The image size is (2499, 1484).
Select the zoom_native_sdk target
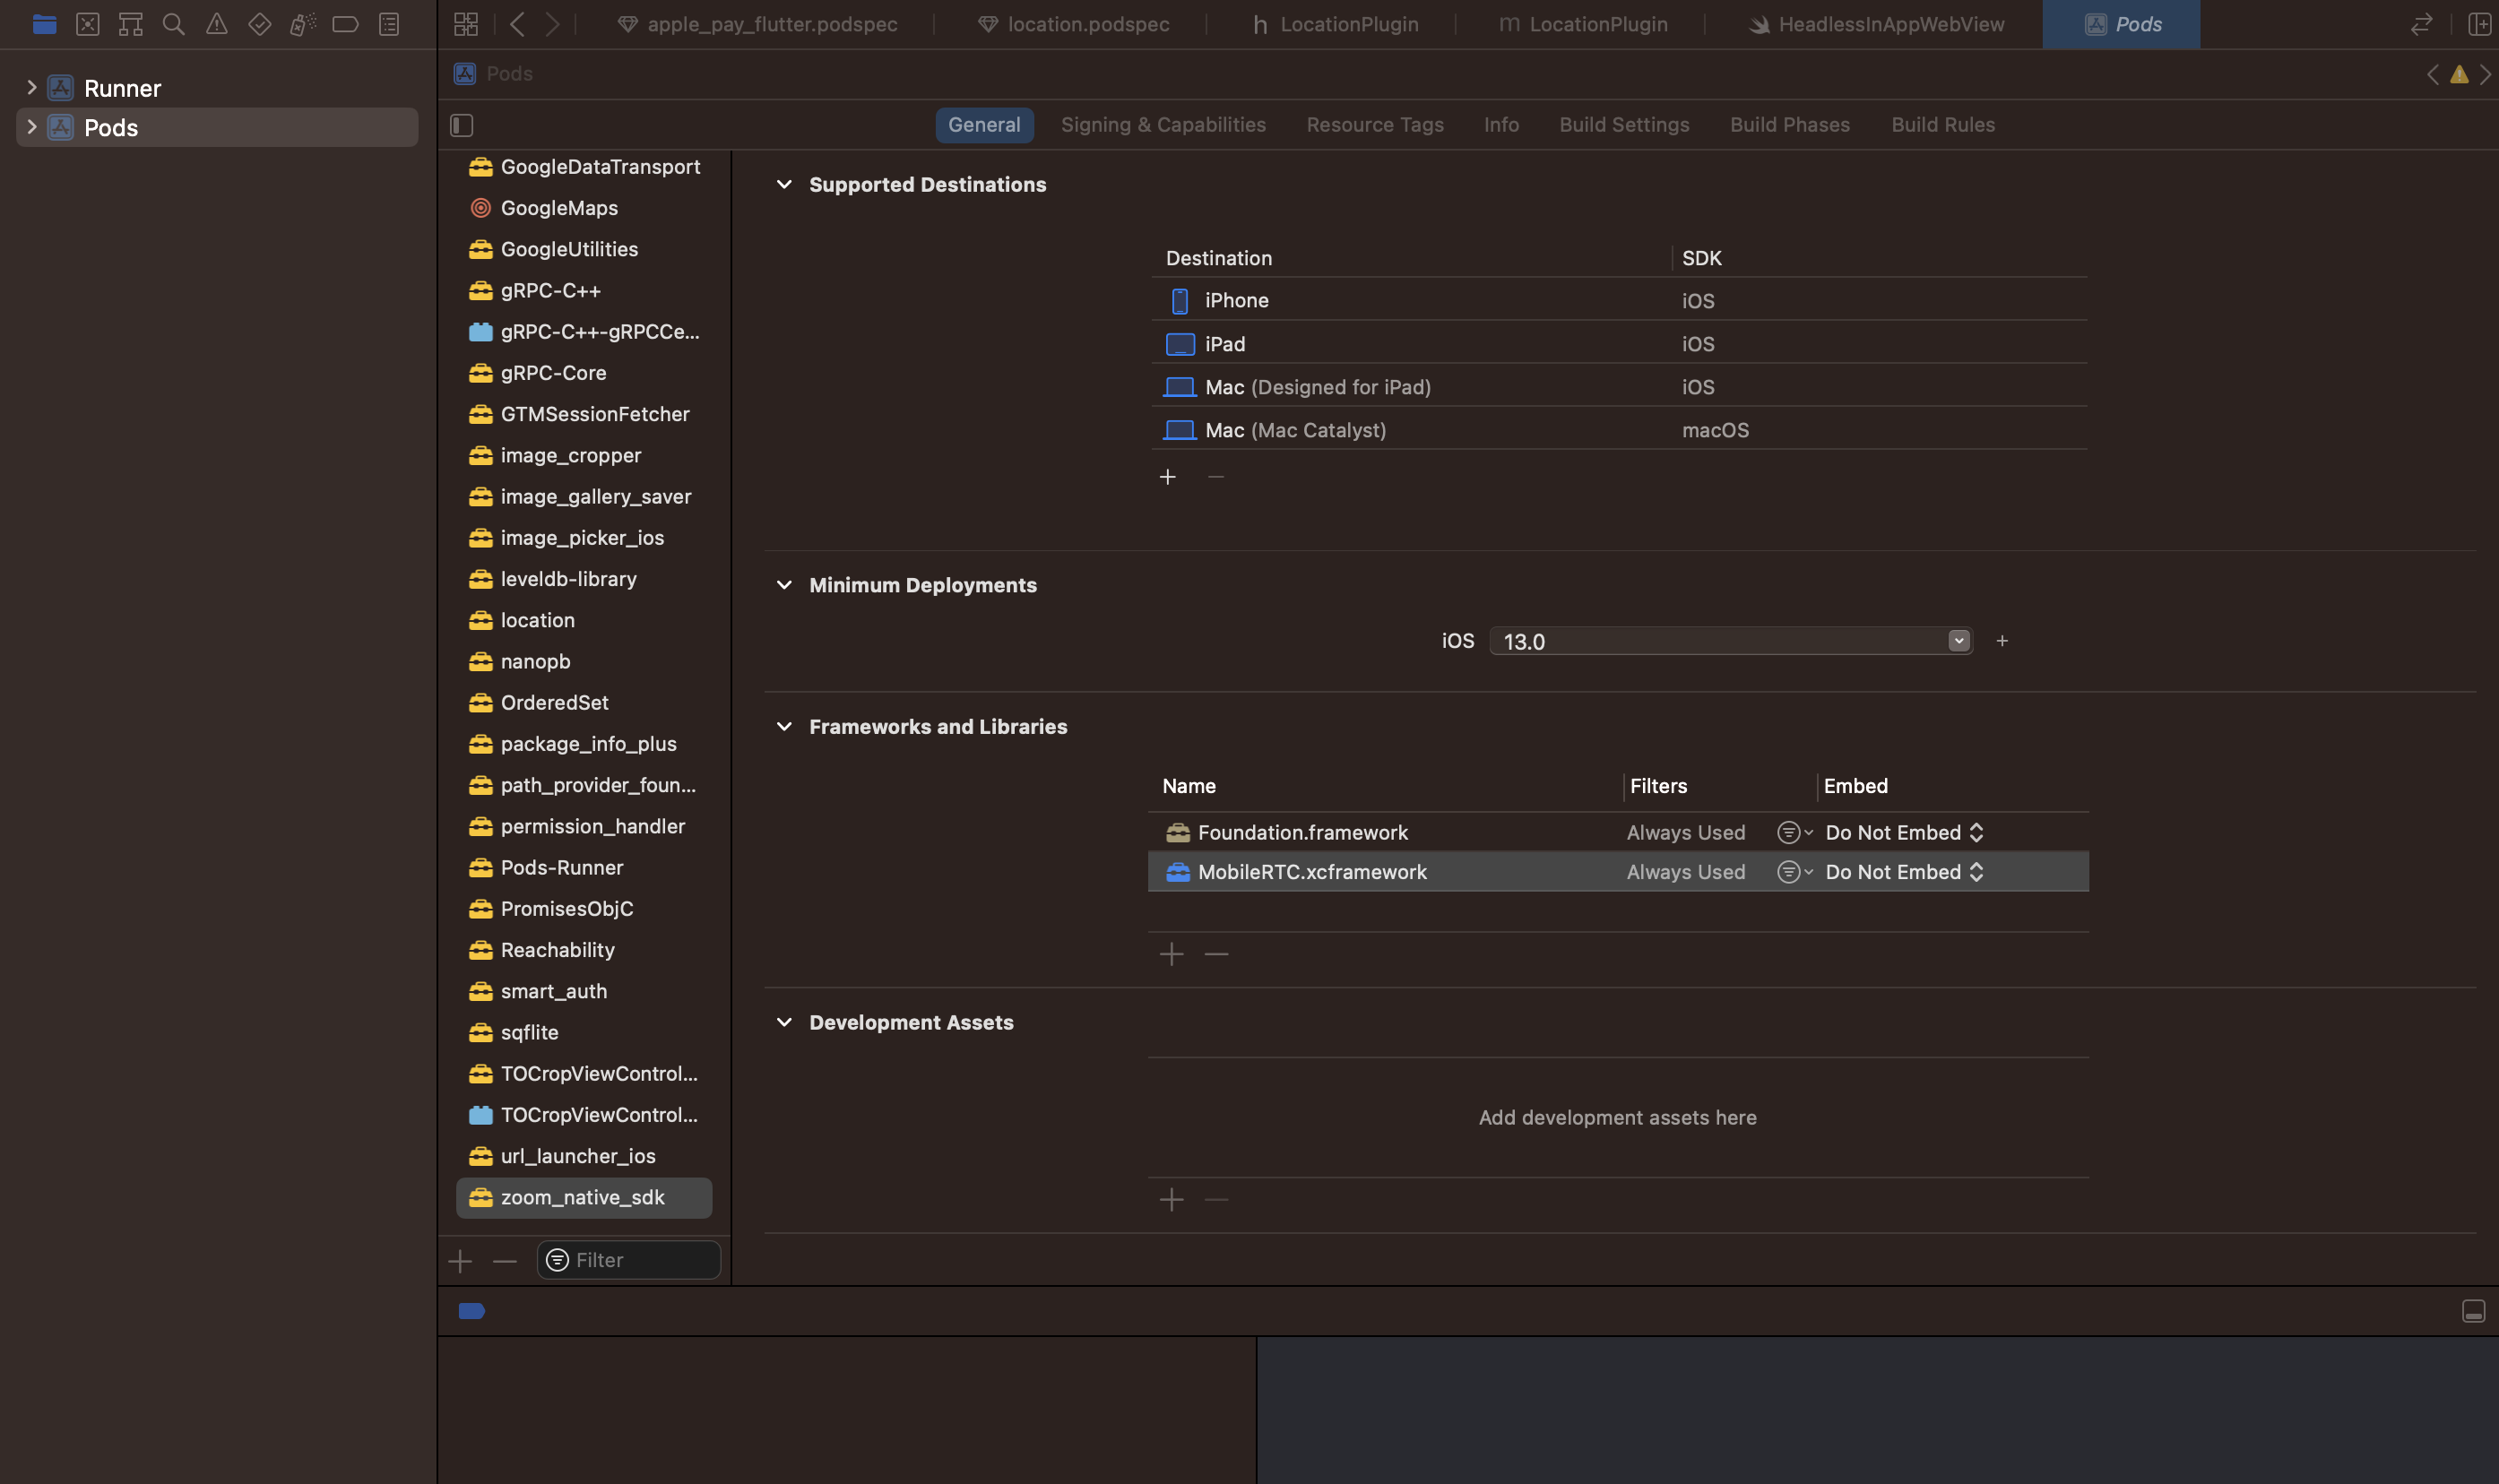click(582, 1197)
